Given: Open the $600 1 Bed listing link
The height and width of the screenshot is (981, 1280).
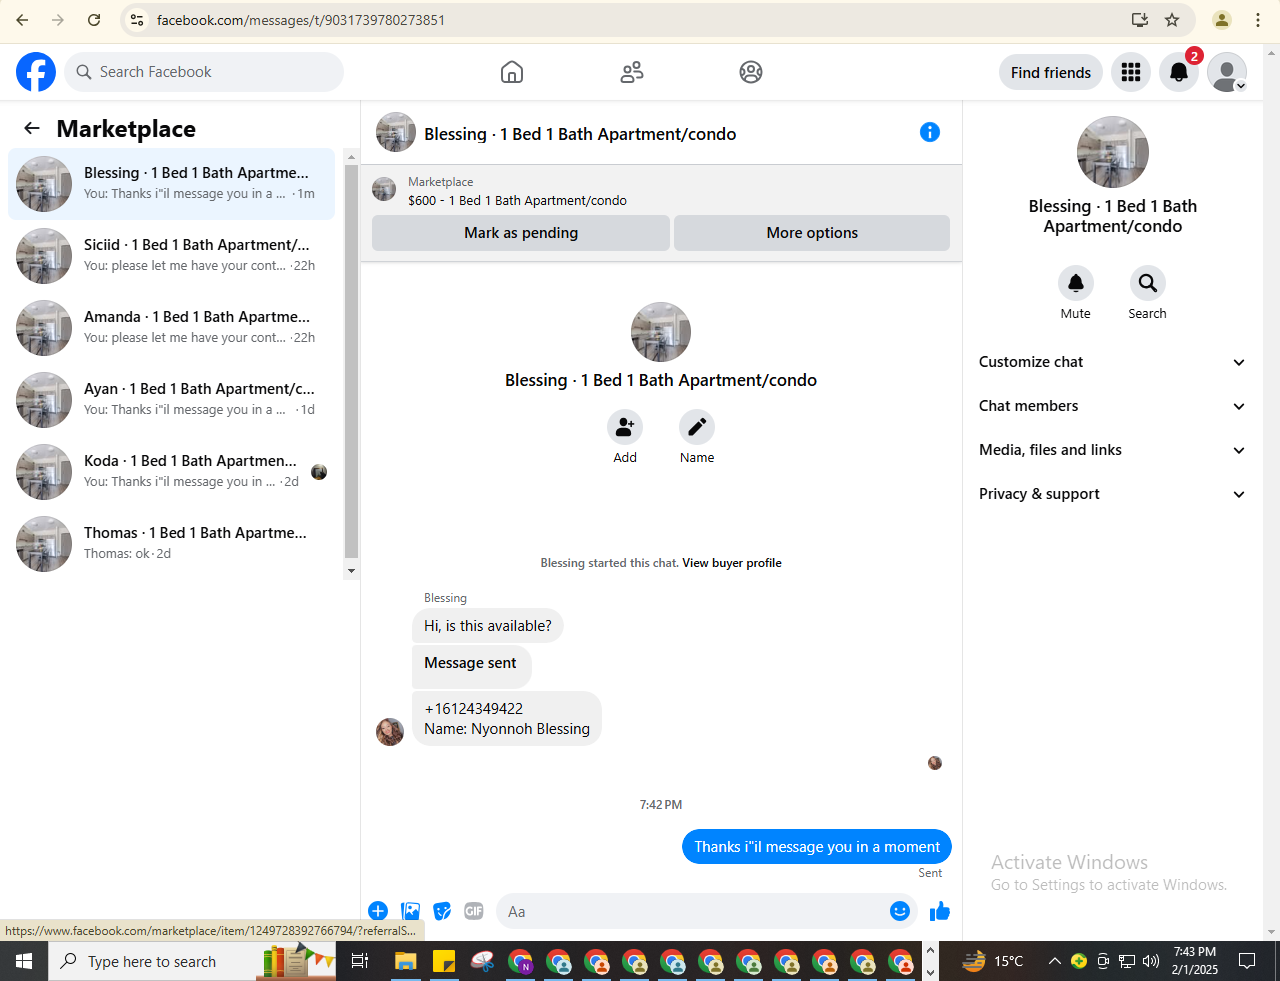Looking at the screenshot, I should click(517, 200).
